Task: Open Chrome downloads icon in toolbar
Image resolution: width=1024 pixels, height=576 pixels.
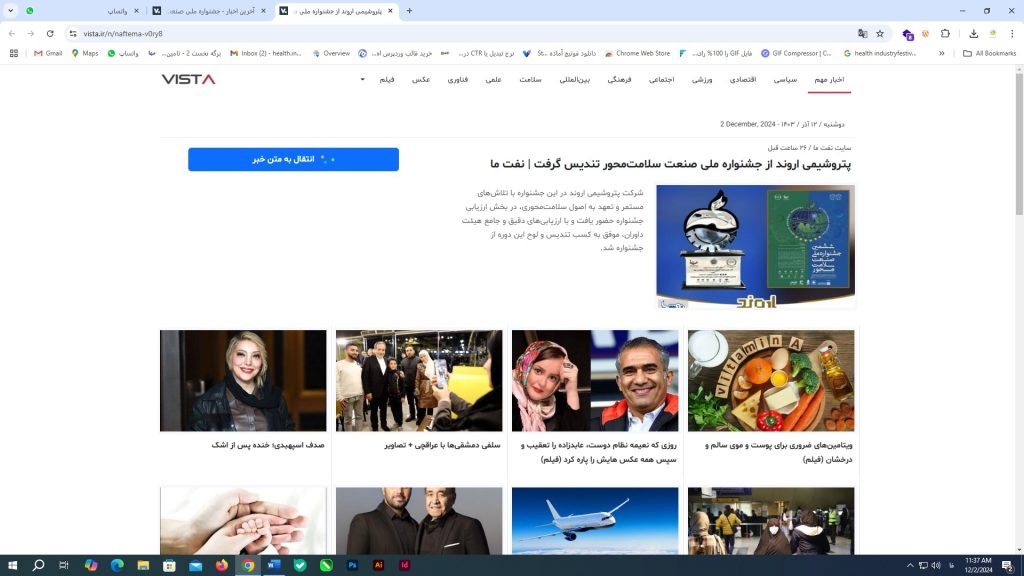Action: (x=973, y=33)
